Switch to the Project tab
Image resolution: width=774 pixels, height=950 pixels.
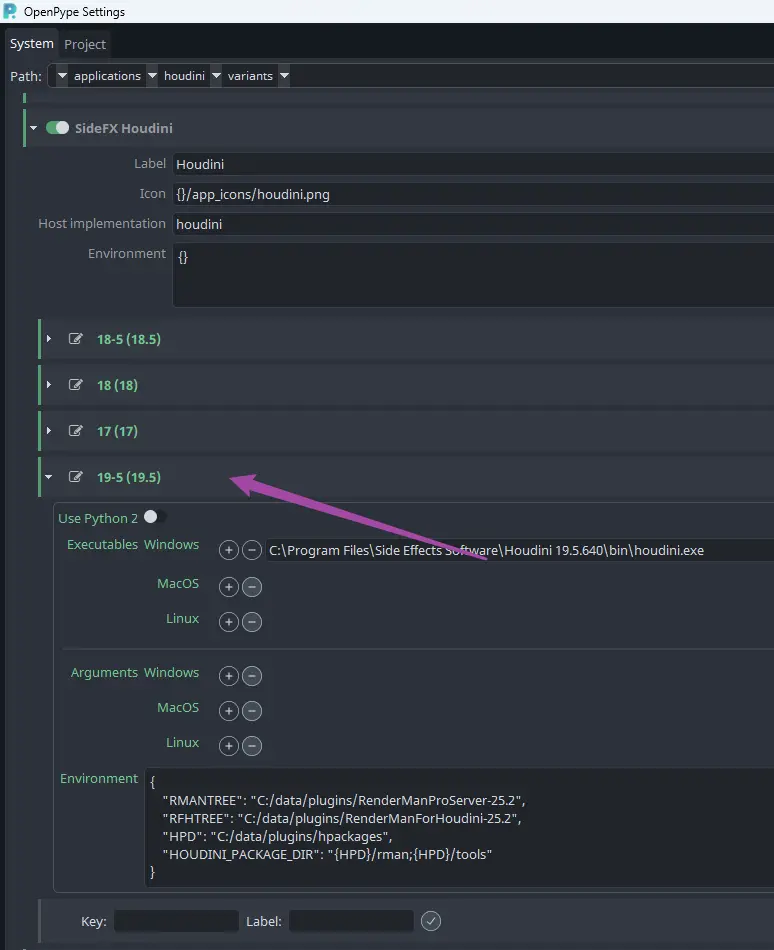coord(85,44)
